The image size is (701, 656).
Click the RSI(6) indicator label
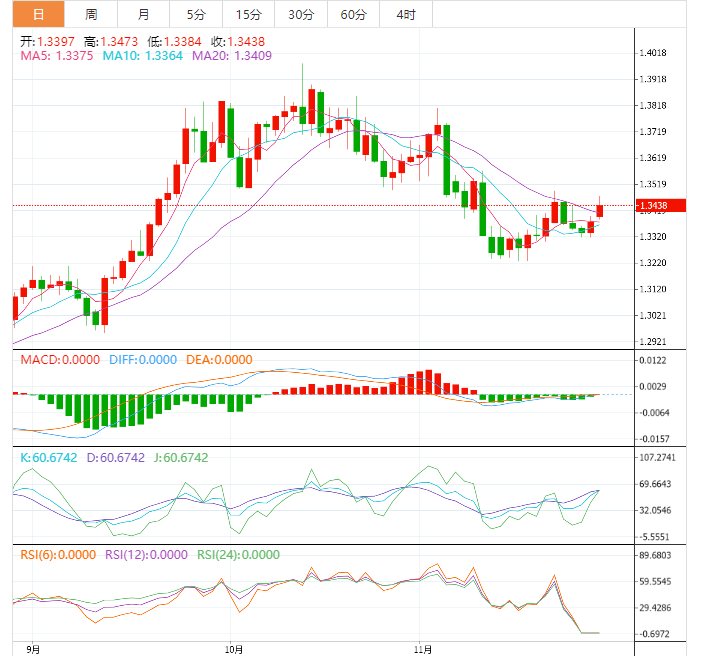(x=58, y=554)
